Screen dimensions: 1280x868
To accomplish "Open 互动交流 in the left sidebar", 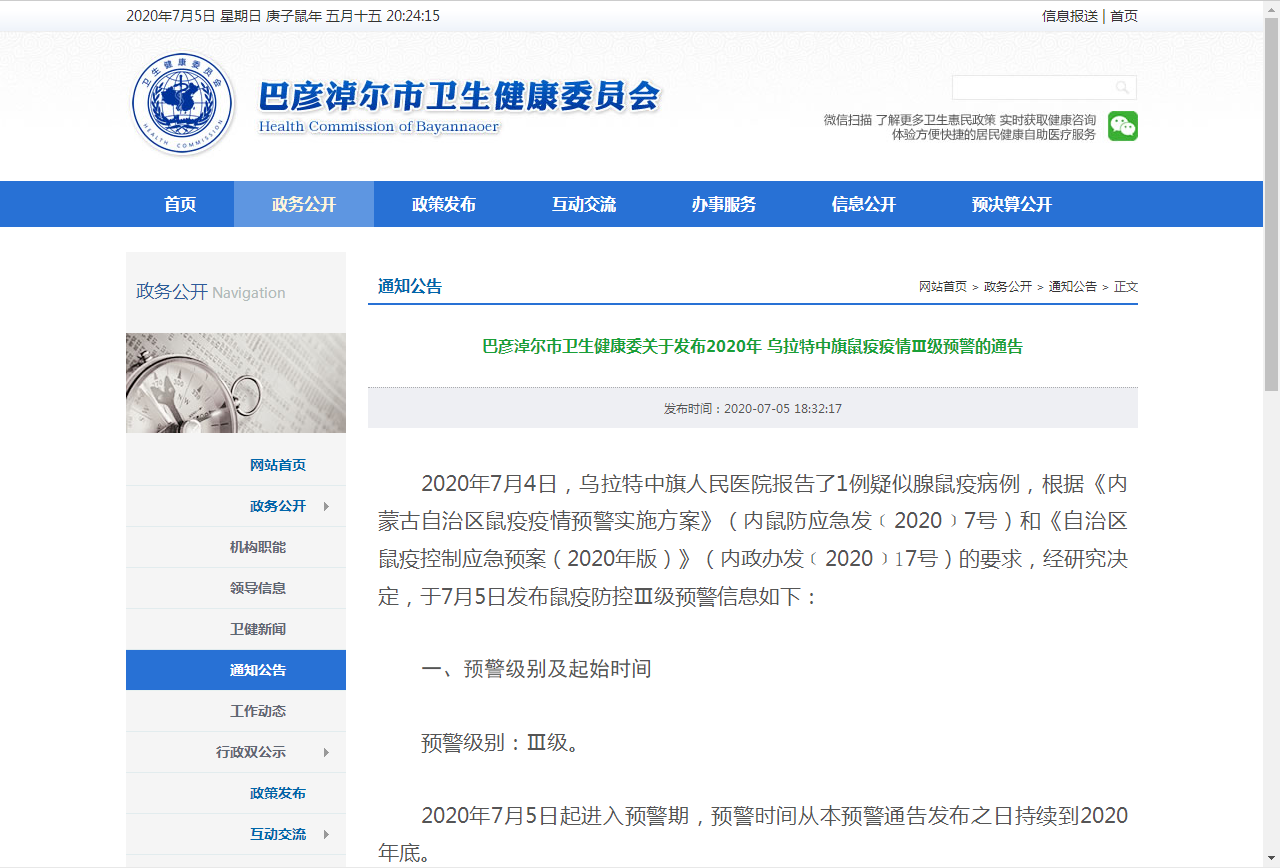I will 278,834.
